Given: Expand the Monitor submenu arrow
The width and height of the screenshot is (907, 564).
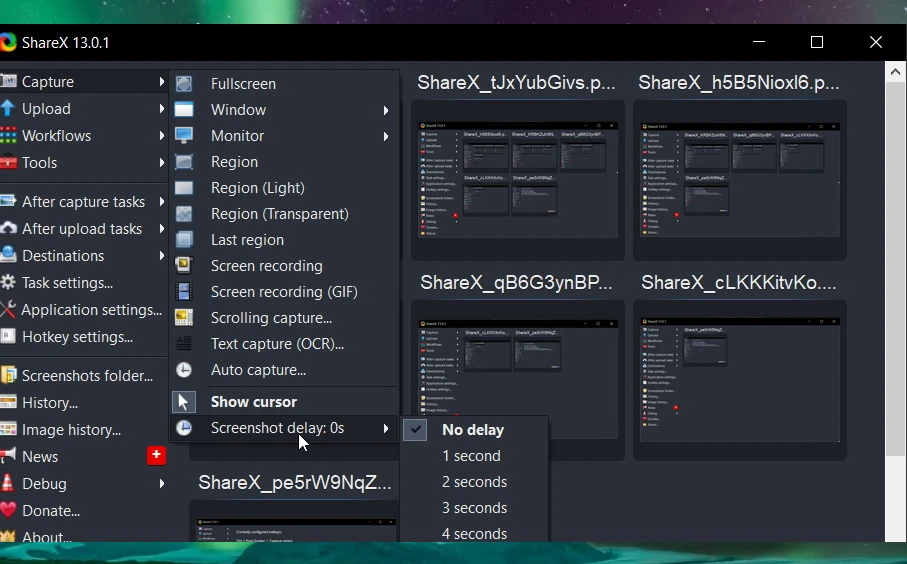Looking at the screenshot, I should click(x=386, y=136).
